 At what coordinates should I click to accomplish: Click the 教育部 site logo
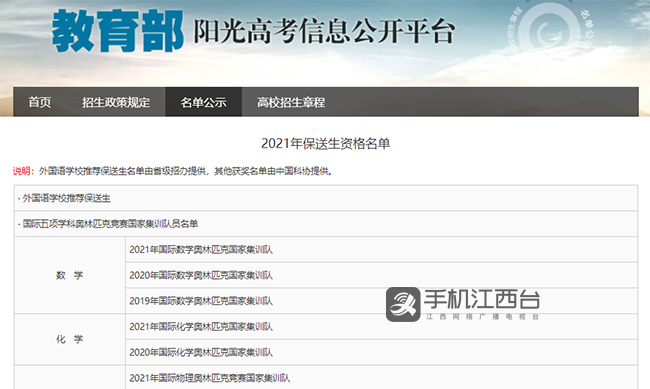pos(118,31)
